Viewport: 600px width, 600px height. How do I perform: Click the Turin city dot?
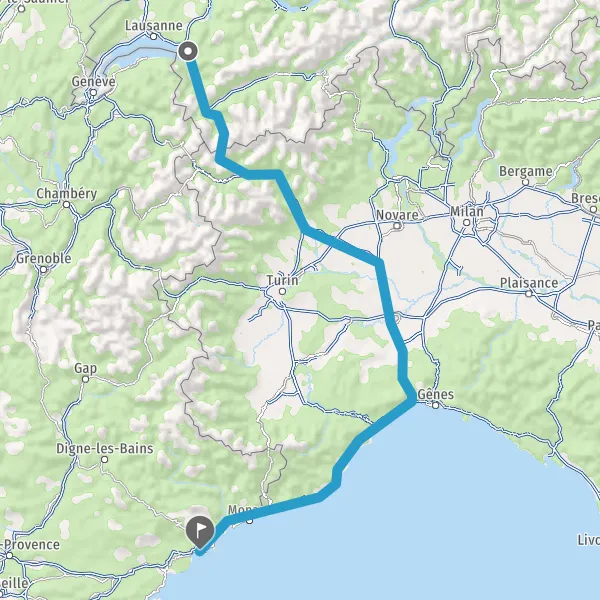coord(282,292)
